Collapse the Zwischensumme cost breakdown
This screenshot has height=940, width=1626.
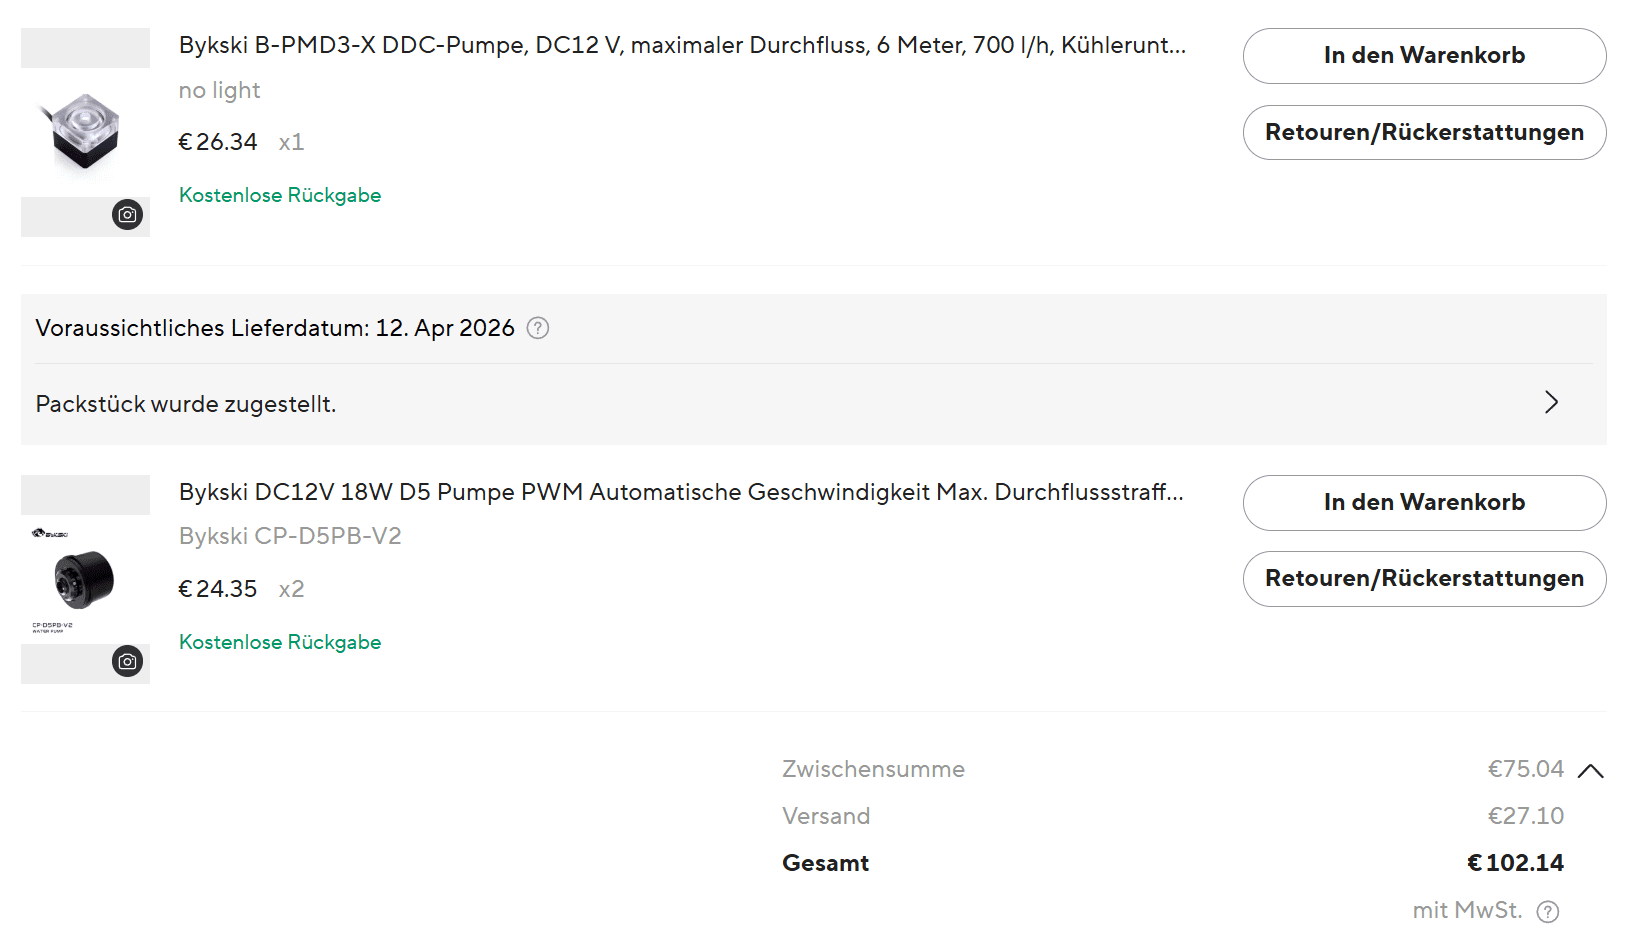(1590, 770)
